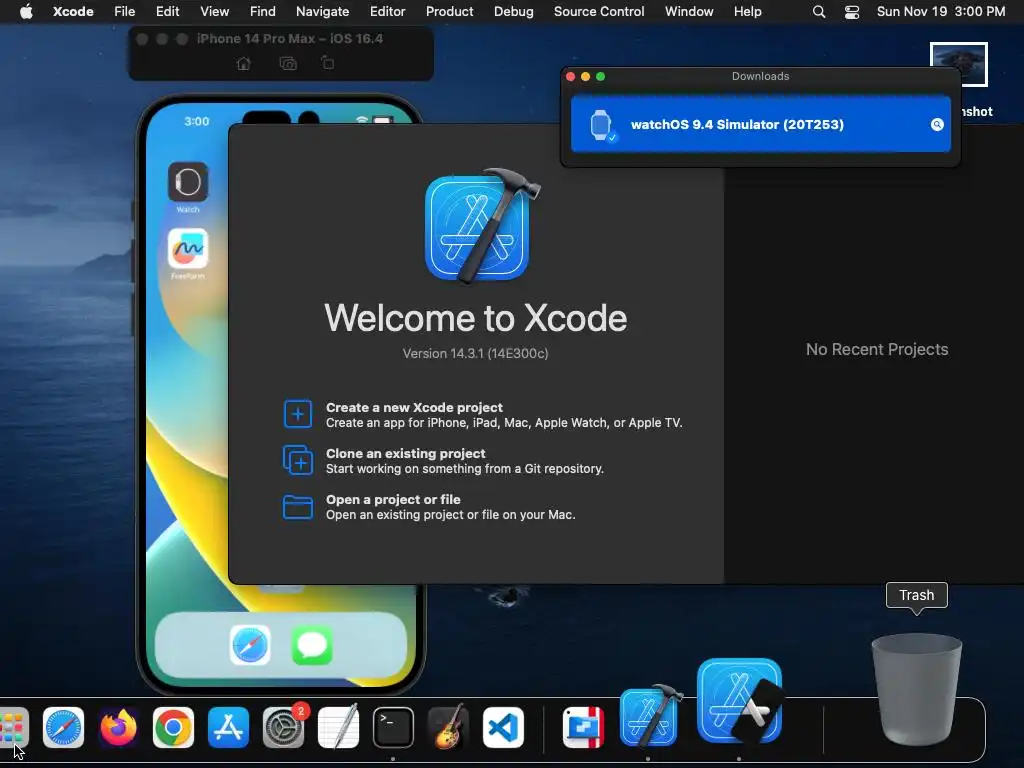Open TextEdit from the Dock
This screenshot has width=1024, height=768.
click(338, 727)
